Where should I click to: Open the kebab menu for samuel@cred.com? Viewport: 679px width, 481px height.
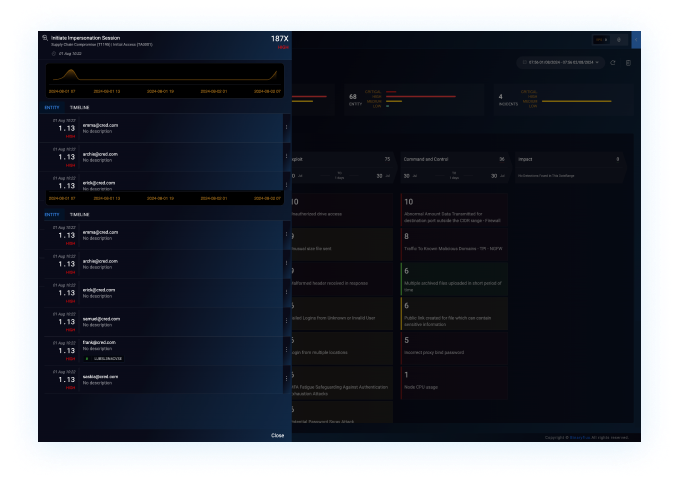286,322
